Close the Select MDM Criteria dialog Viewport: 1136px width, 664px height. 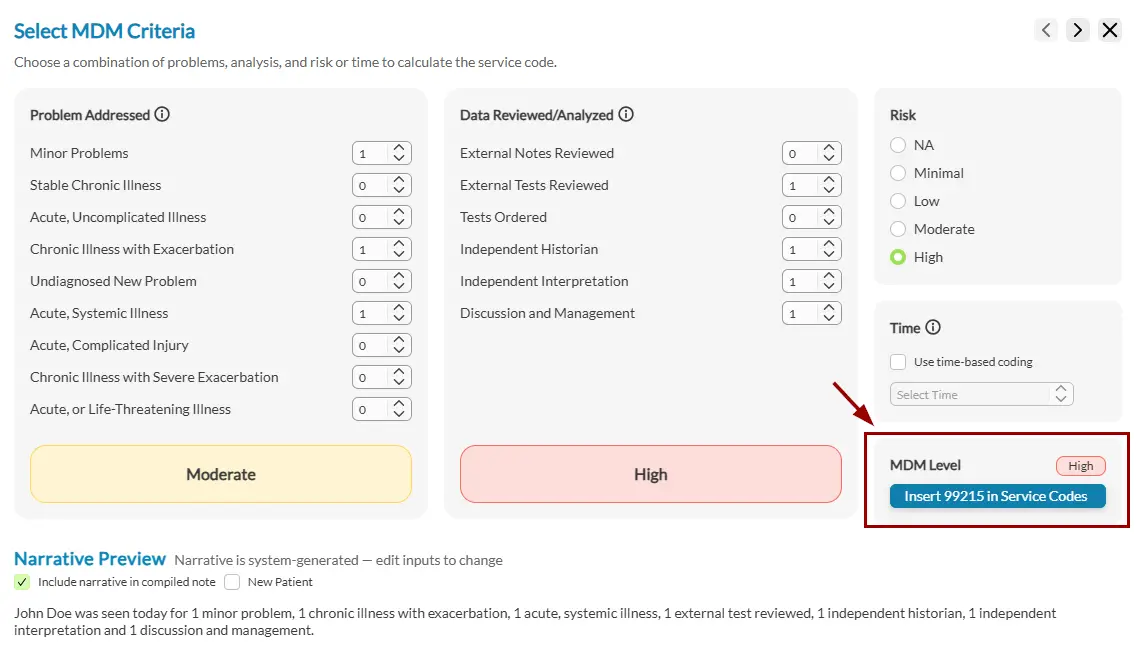1110,30
